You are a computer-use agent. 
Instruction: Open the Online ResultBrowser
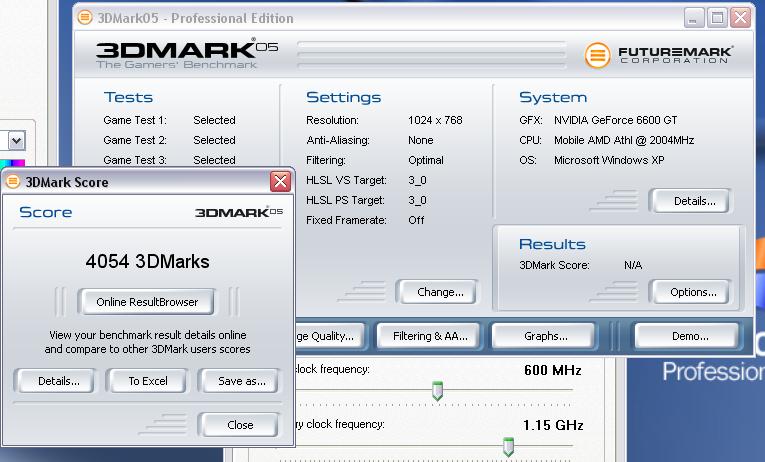click(x=146, y=302)
